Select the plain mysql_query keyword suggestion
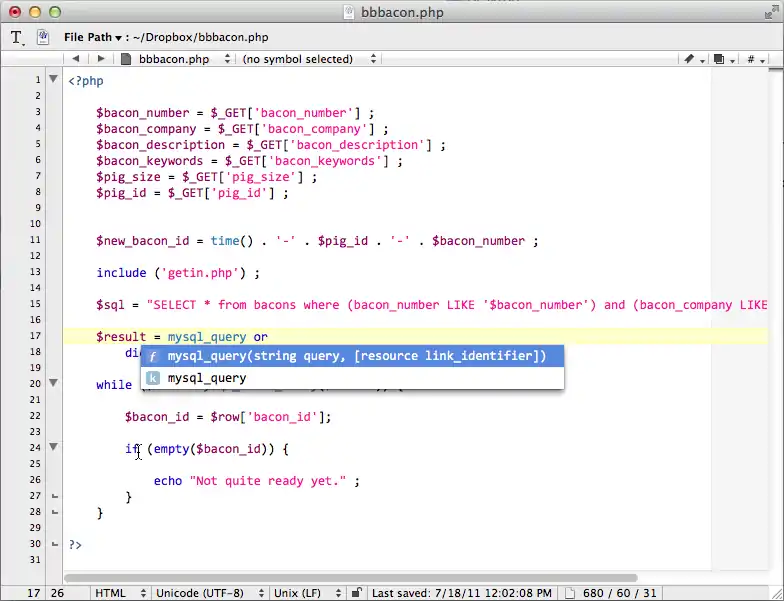 point(207,378)
